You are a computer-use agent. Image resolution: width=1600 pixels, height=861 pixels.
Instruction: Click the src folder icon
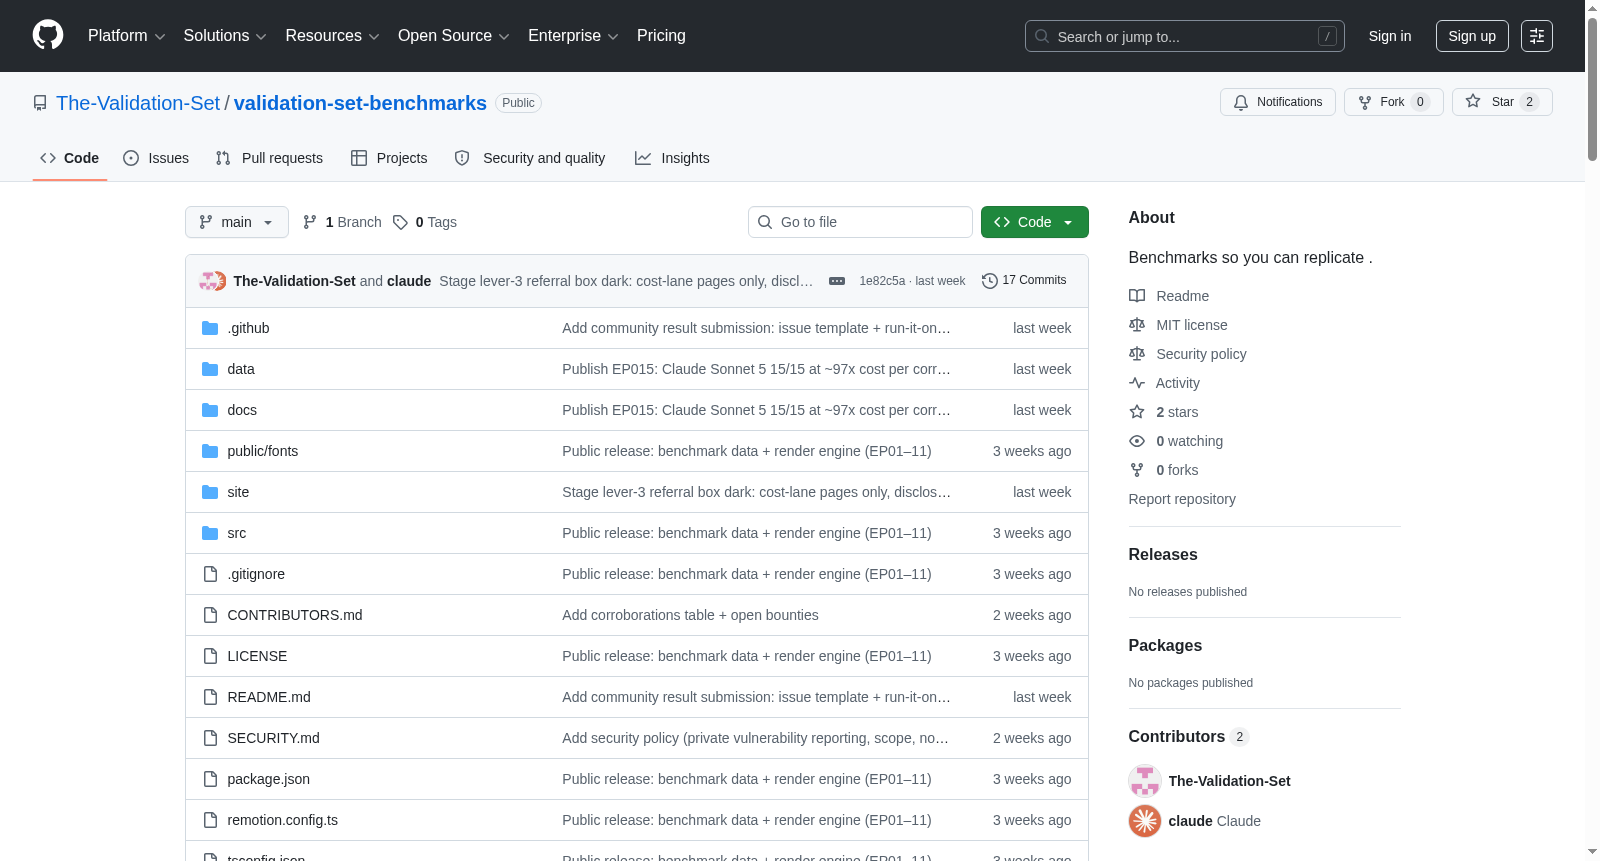[210, 533]
